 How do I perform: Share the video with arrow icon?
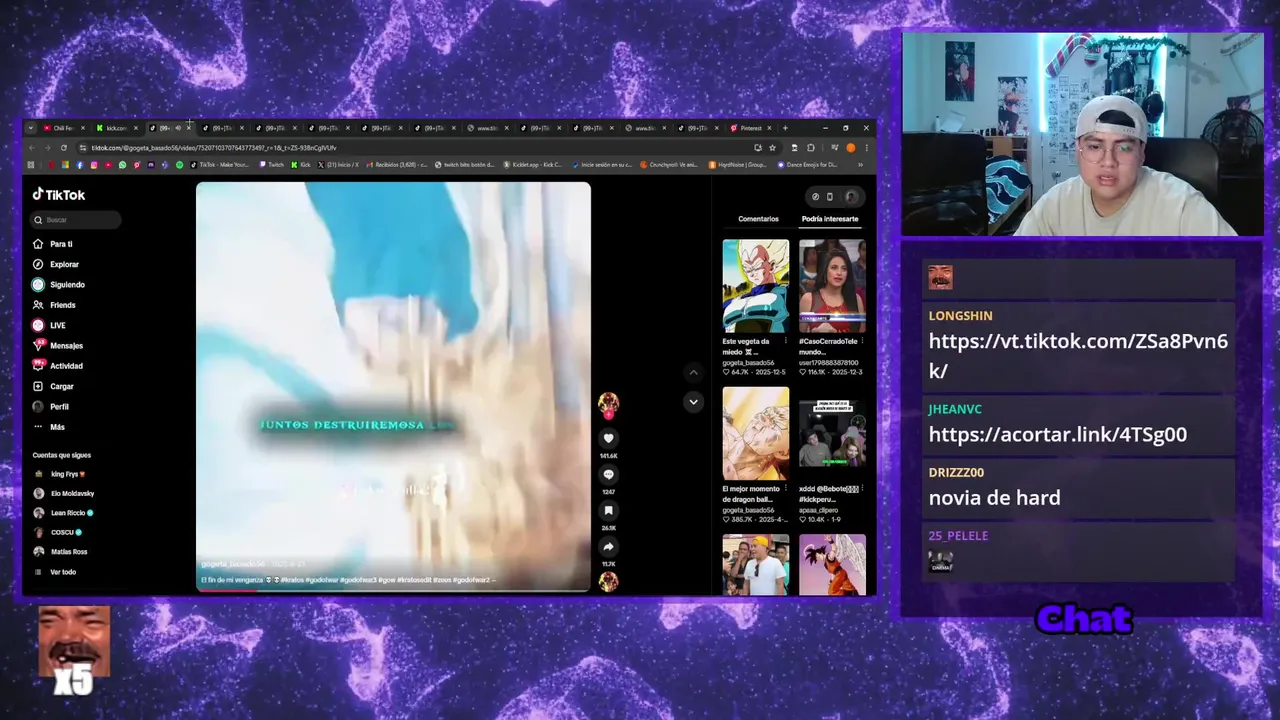[x=608, y=546]
